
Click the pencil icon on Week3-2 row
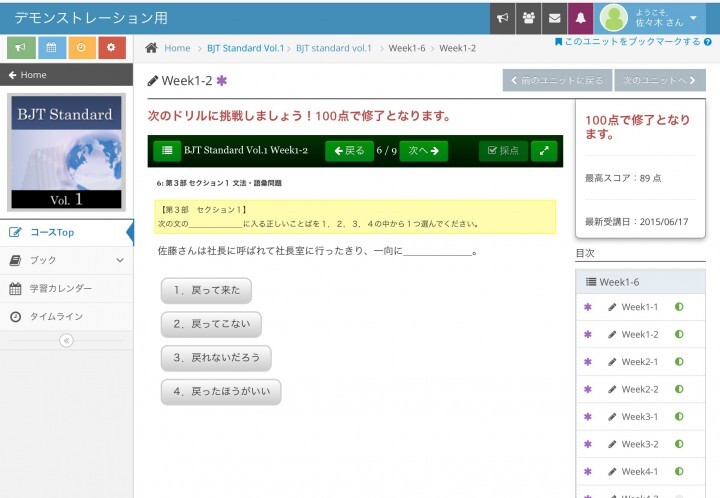point(612,444)
